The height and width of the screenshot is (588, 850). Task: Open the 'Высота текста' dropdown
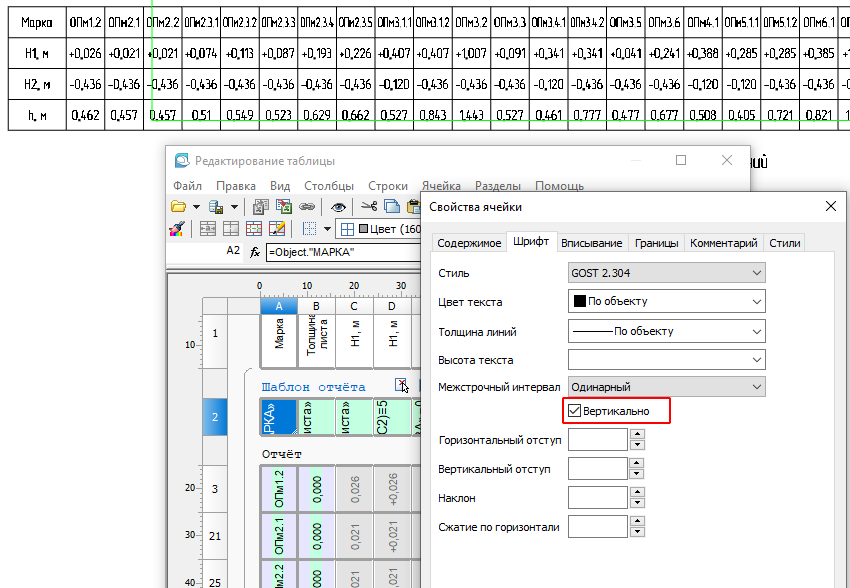667,360
